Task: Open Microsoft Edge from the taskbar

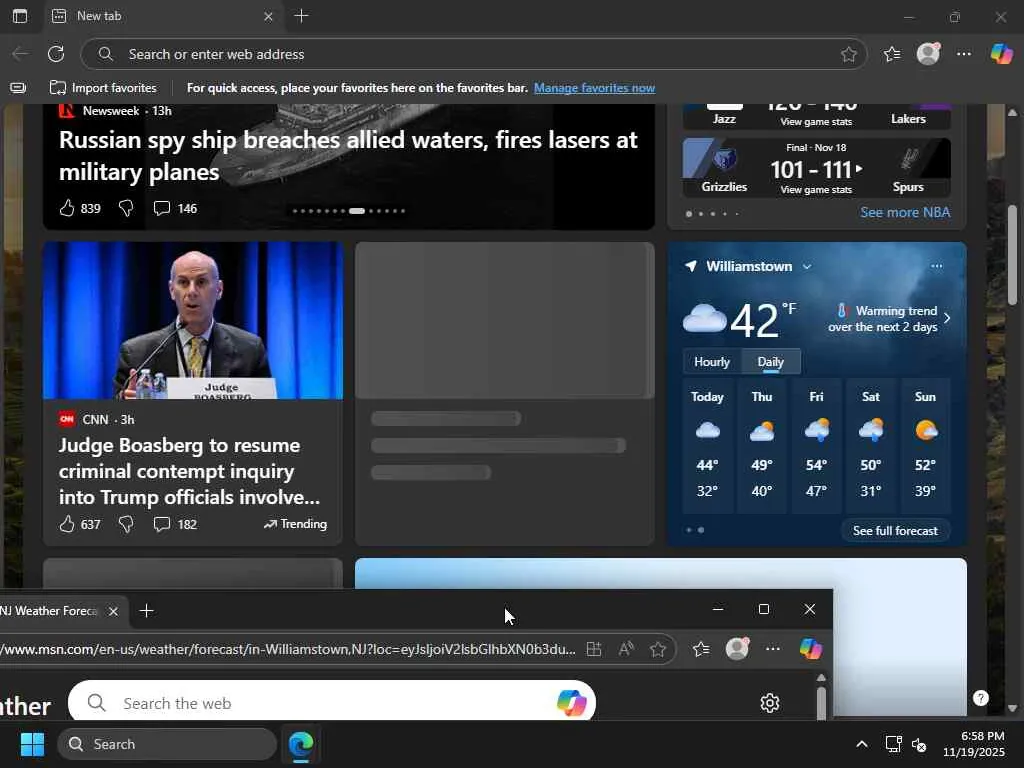Action: click(x=301, y=744)
